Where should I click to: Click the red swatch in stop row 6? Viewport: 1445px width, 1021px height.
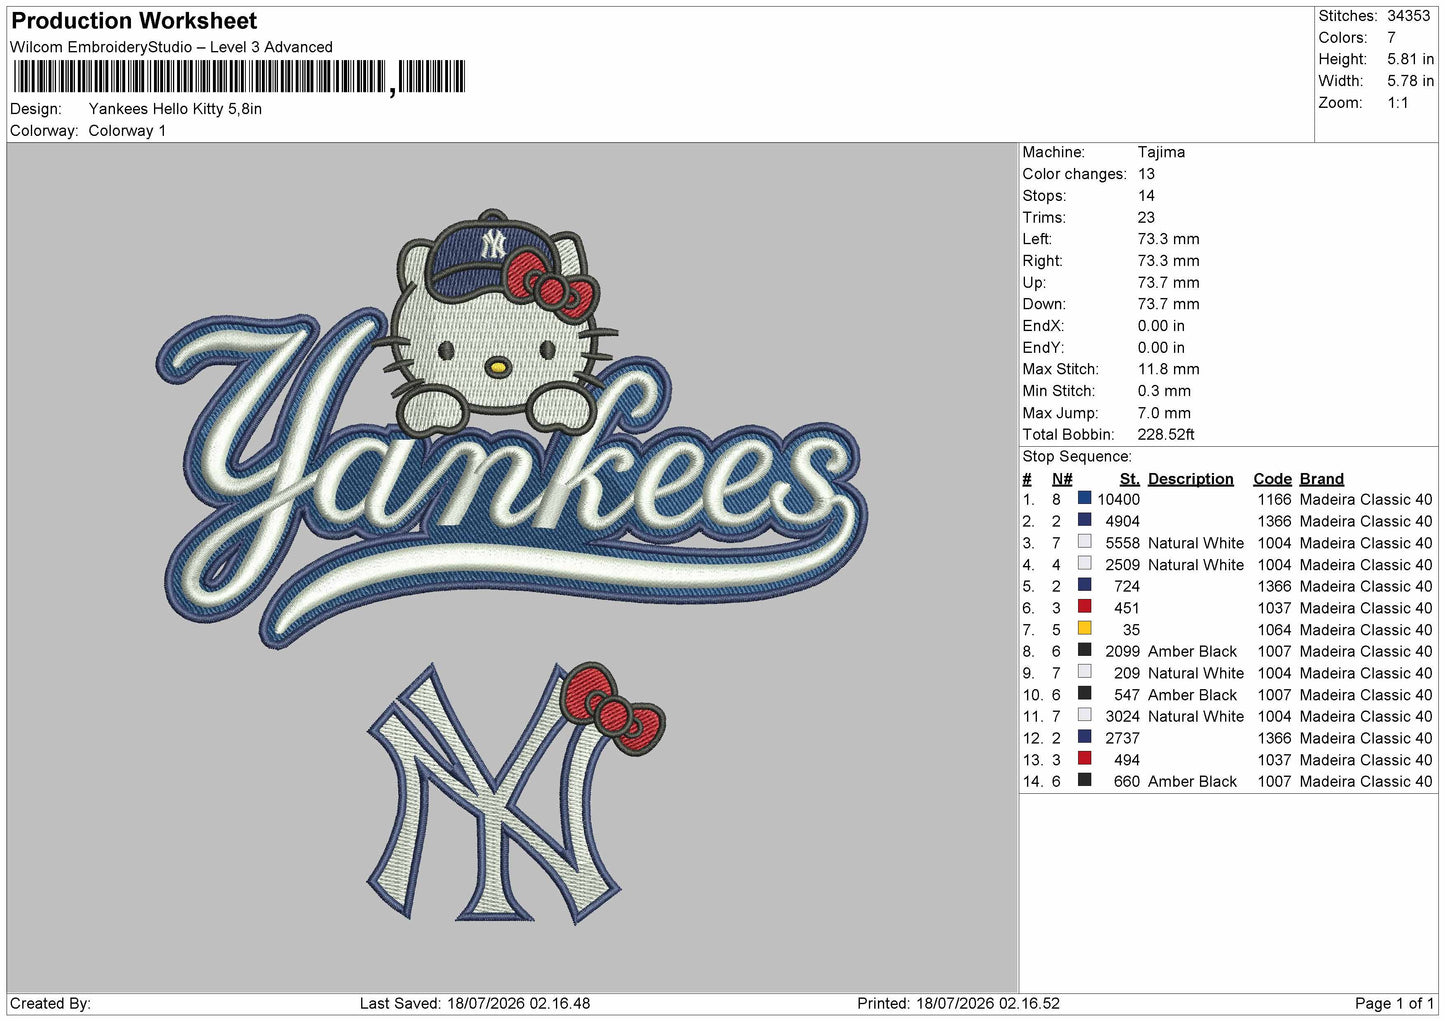click(1084, 606)
